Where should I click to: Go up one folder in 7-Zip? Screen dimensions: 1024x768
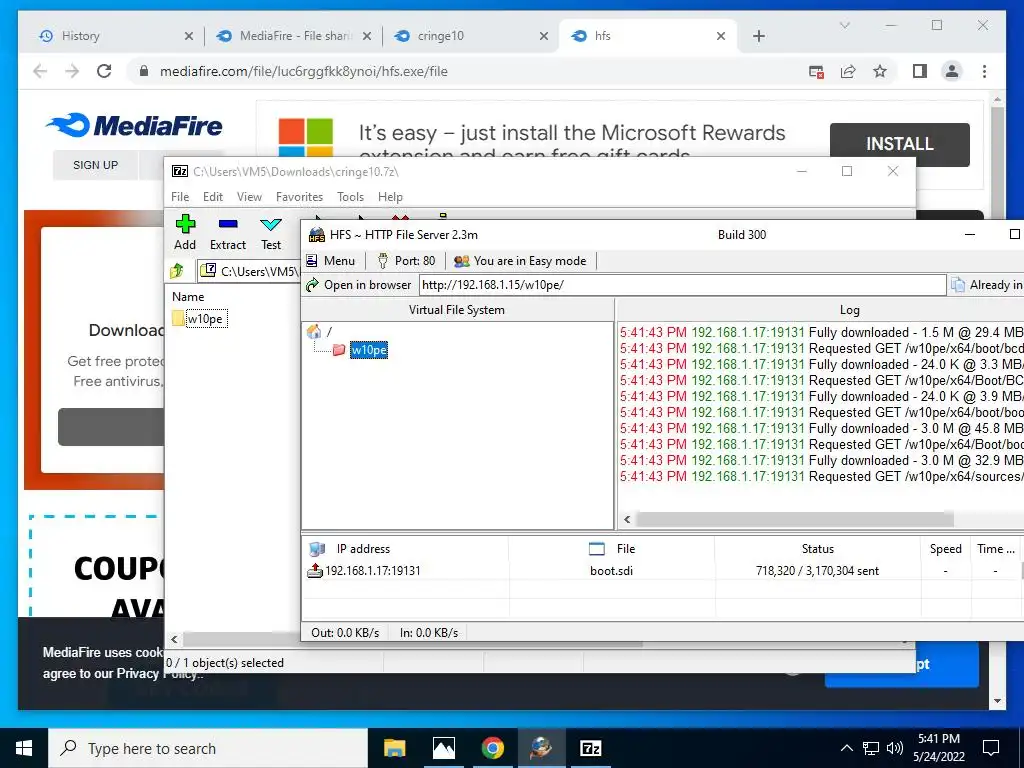coord(177,270)
